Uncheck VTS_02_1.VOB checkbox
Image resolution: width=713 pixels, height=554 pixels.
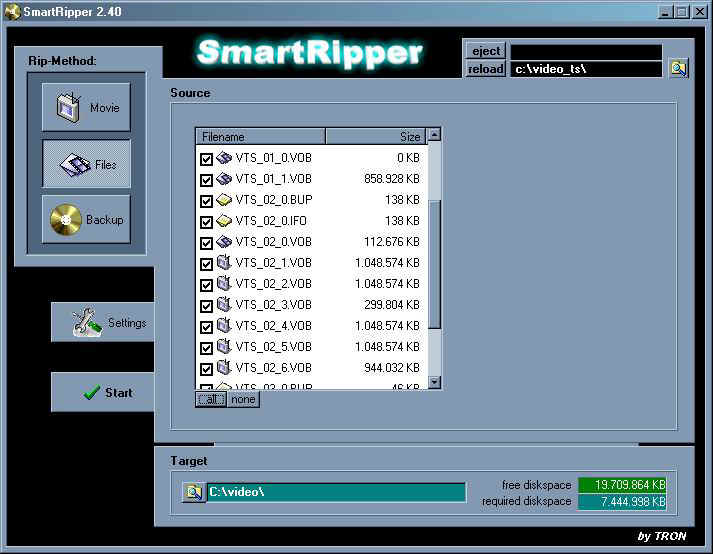[x=206, y=264]
